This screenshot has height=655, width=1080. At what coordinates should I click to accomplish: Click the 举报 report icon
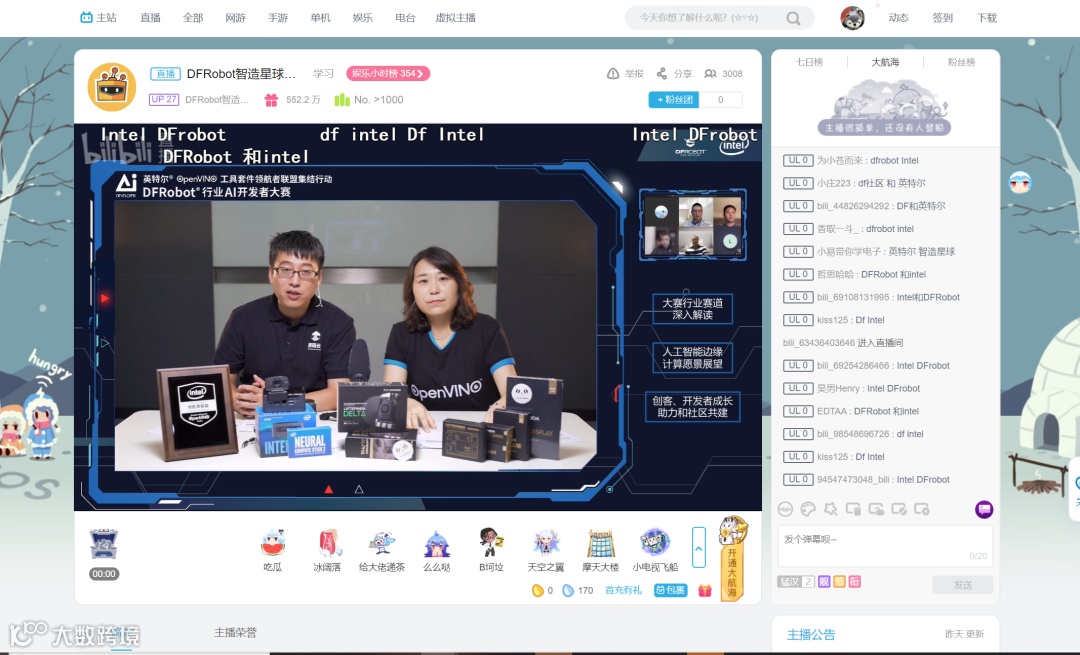613,74
